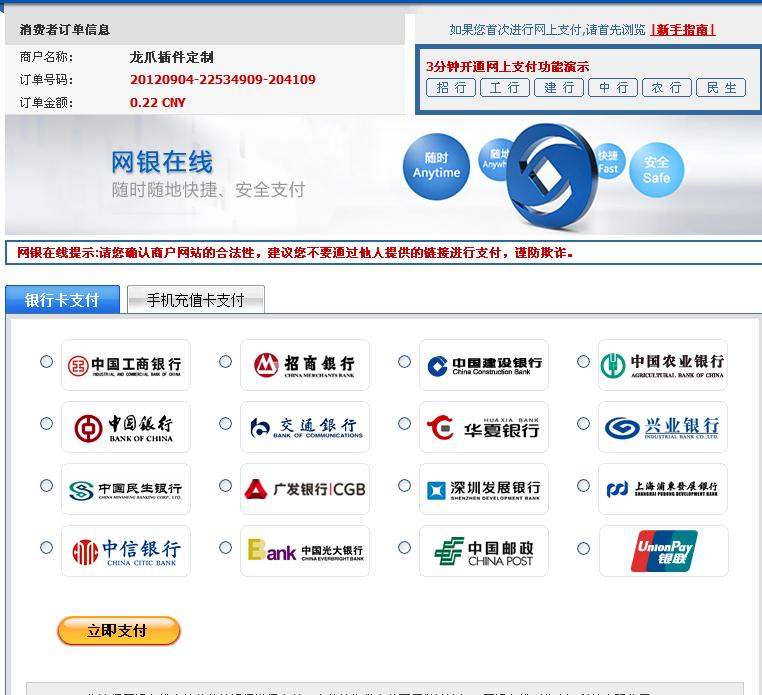Click the UnionPay 银联 logo
The width and height of the screenshot is (762, 695).
(x=664, y=551)
